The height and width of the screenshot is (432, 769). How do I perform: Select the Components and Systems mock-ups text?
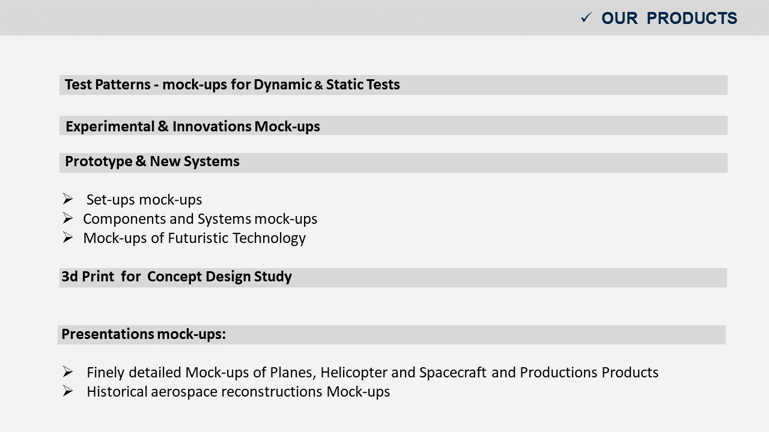coord(200,219)
